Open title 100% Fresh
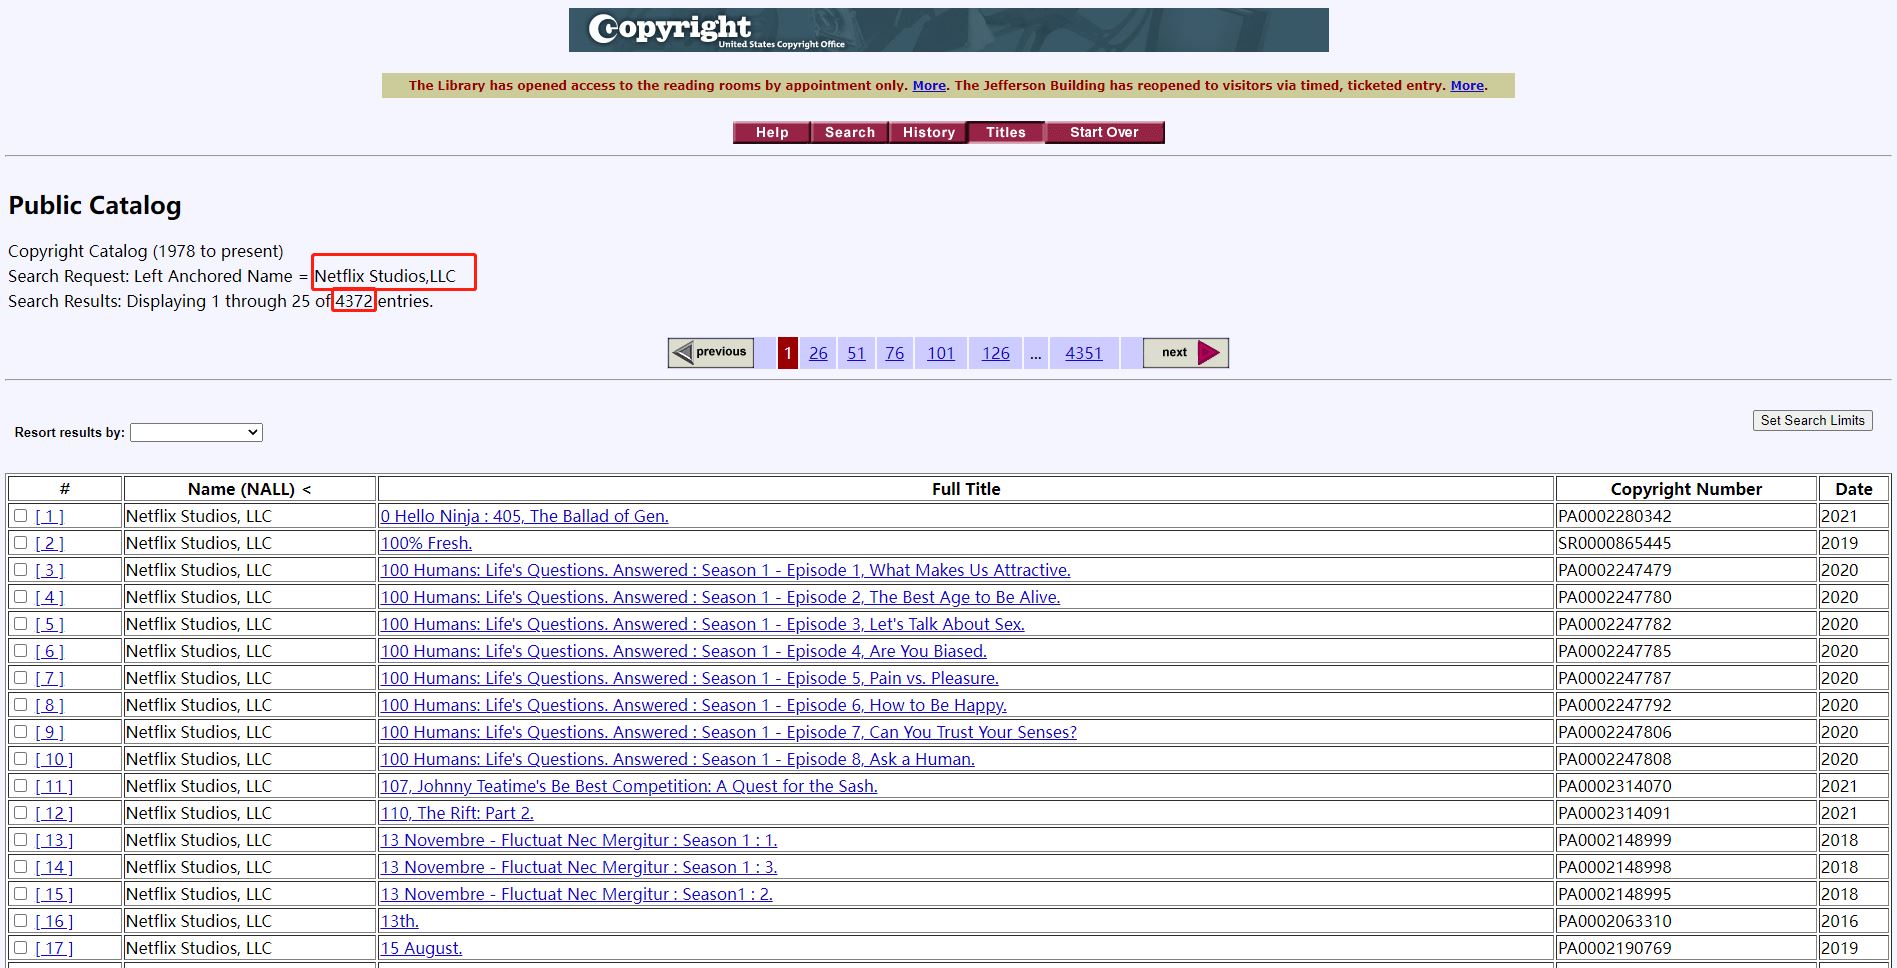Screen dimensions: 1897x968 point(426,543)
